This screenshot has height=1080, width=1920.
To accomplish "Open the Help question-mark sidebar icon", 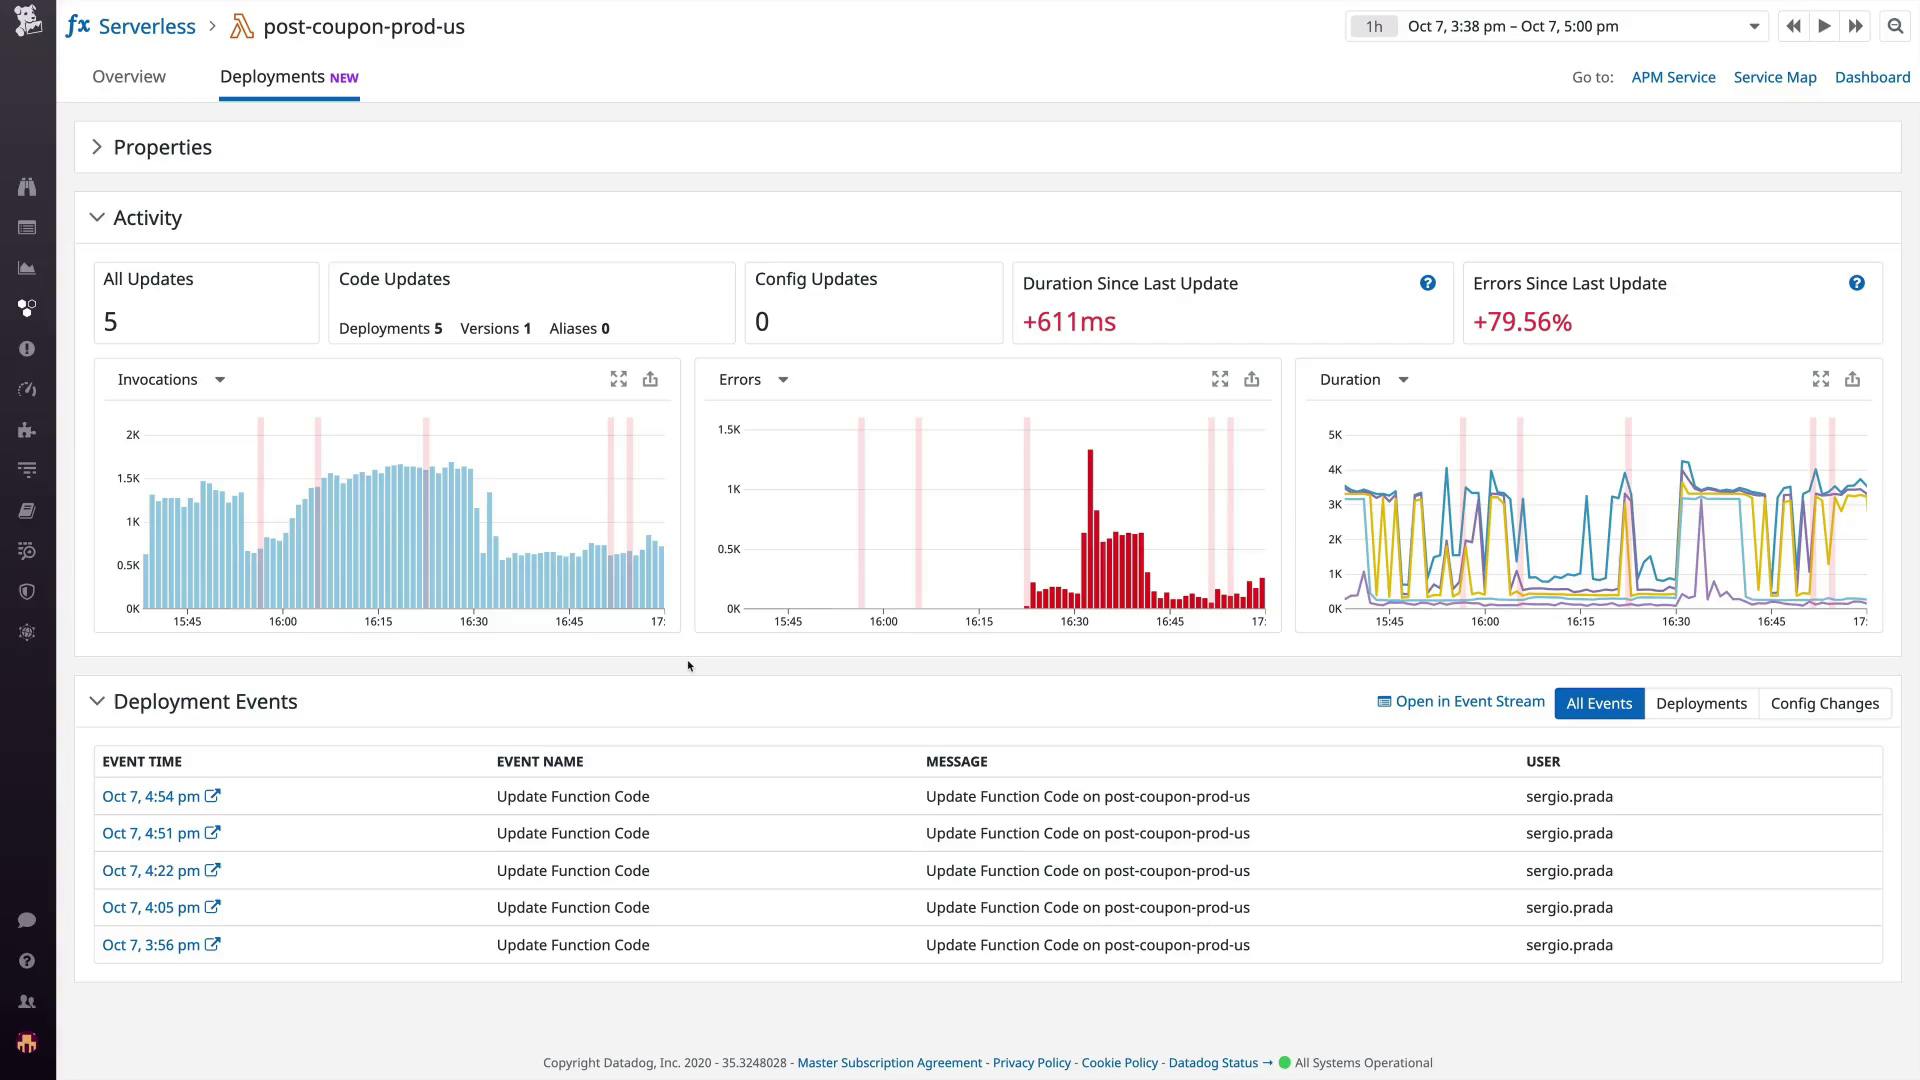I will [x=27, y=961].
